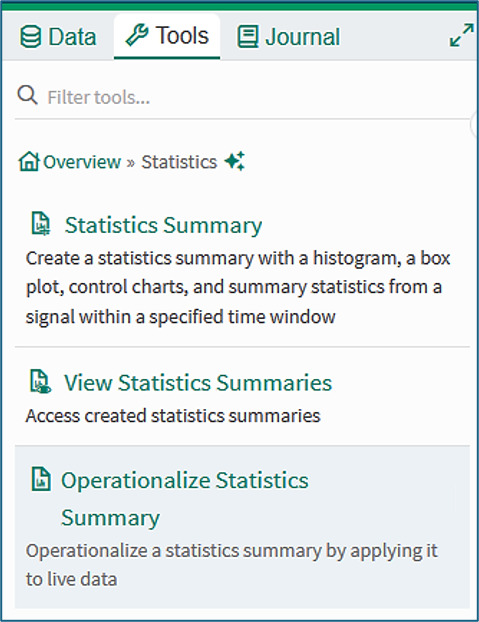
Task: Click the magnifier search icon
Action: coord(28,95)
